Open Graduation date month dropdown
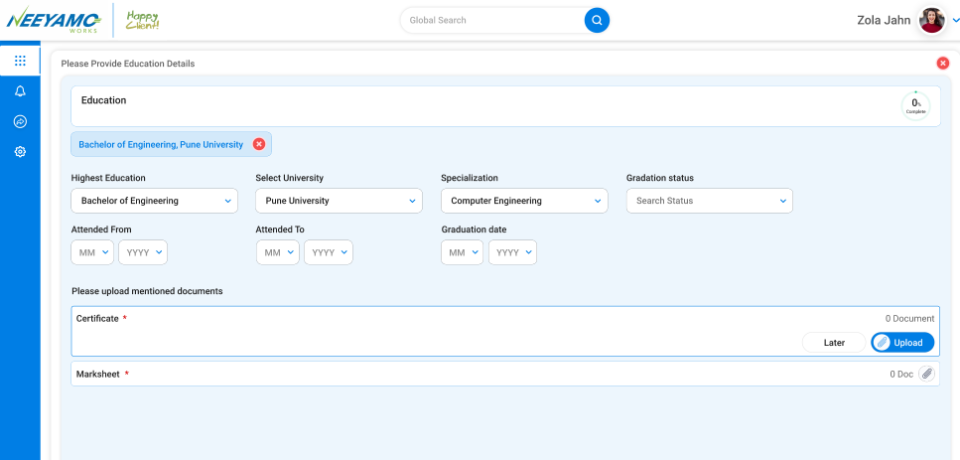The image size is (960, 460). tap(462, 252)
